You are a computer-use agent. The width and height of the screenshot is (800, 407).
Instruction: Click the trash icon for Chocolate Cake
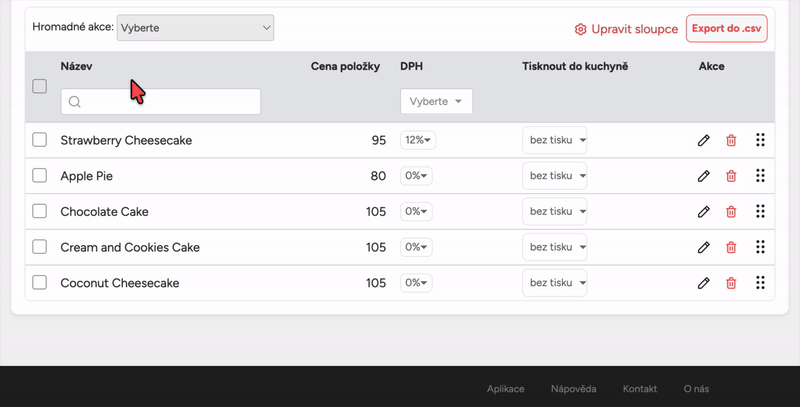[x=731, y=212]
